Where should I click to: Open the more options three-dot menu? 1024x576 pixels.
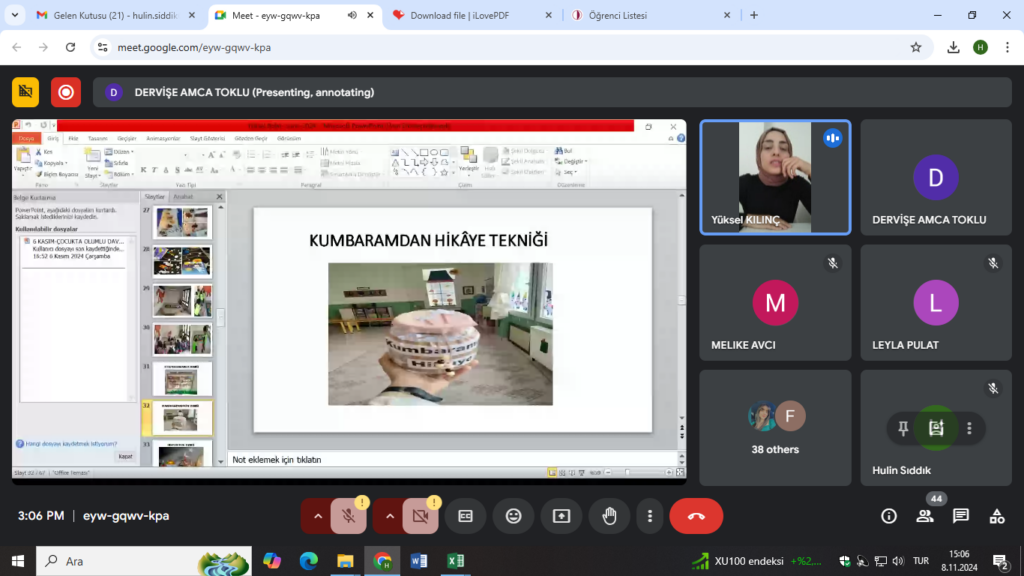click(x=650, y=516)
